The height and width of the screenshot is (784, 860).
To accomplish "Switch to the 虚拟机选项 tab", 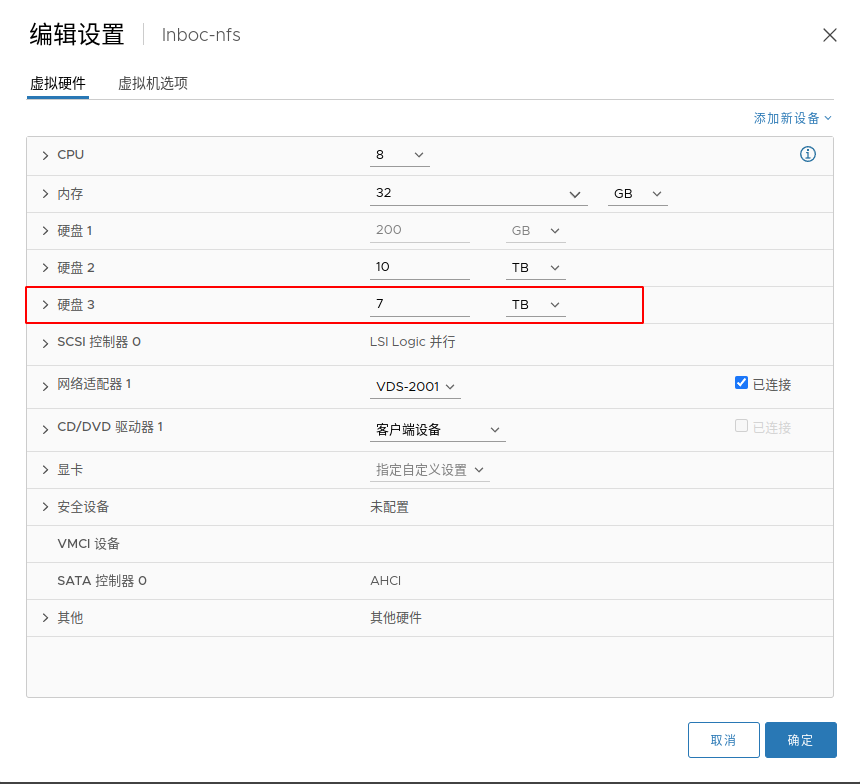I will pos(152,83).
